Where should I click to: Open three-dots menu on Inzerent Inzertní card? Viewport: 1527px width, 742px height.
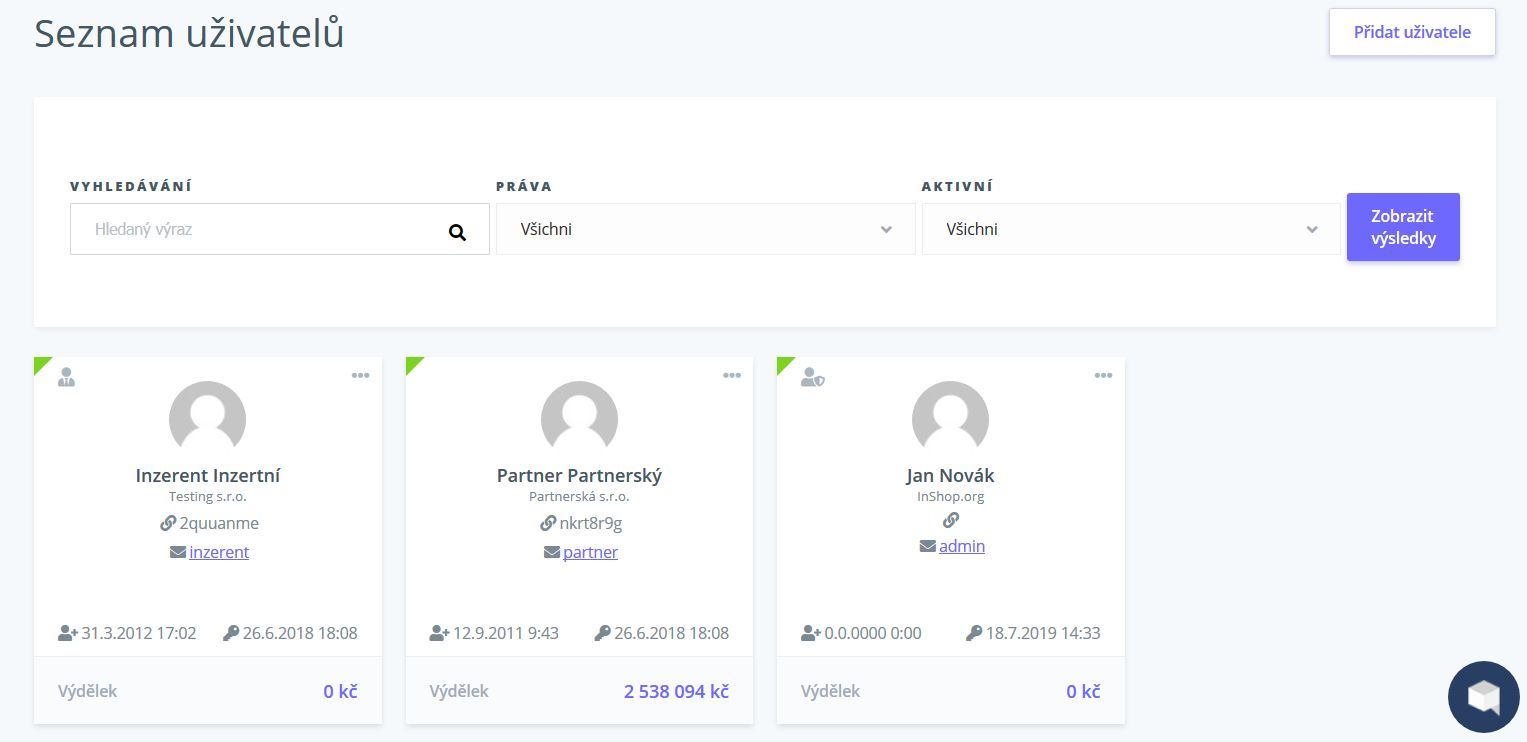360,375
